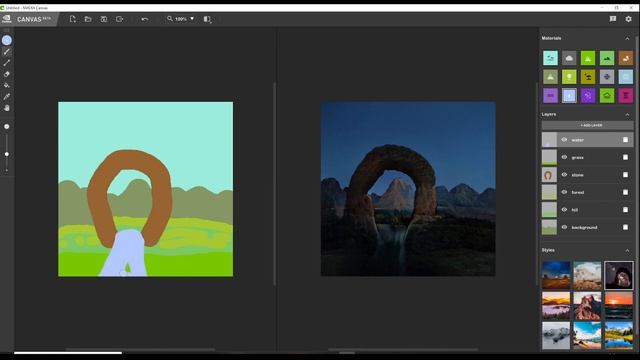
Task: Open the 100% zoom dropdown
Action: (181, 19)
